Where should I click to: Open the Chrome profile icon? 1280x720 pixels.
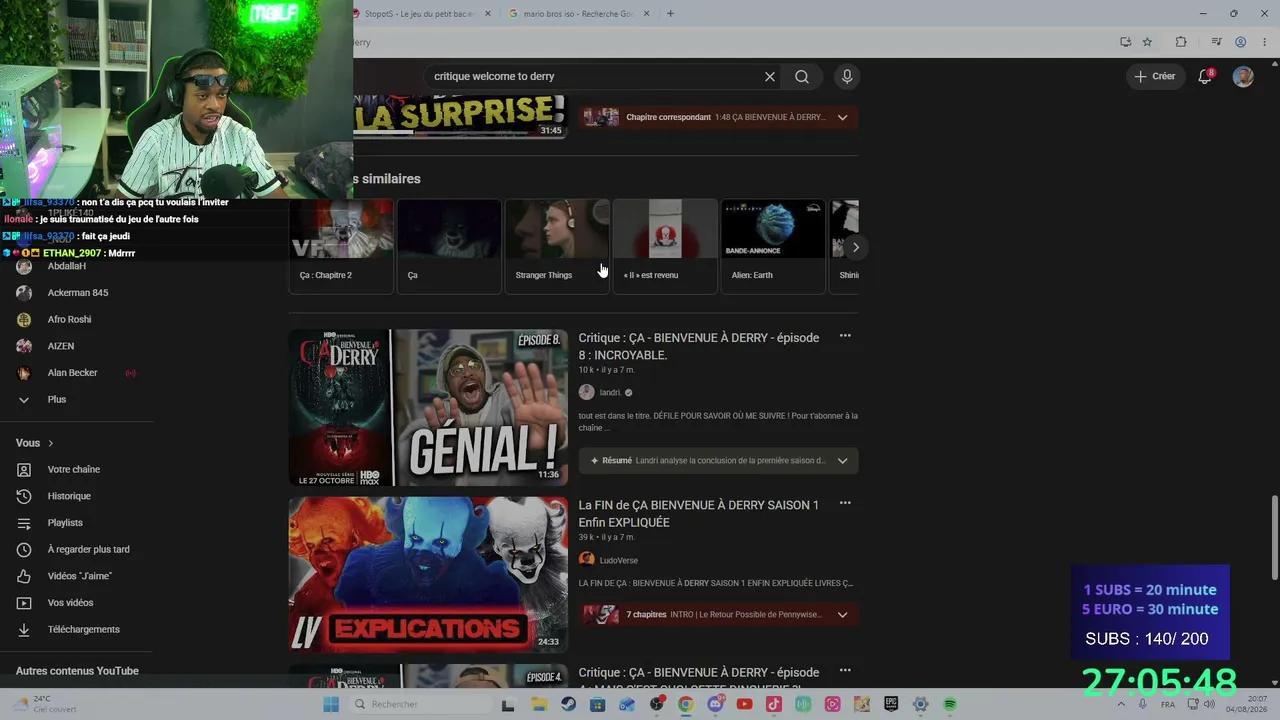click(1240, 42)
